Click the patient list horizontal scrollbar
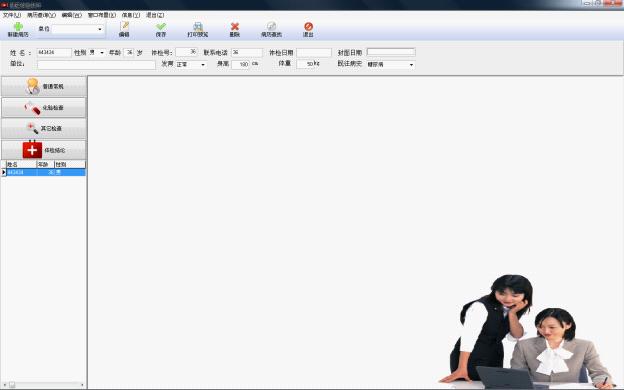 [44, 385]
